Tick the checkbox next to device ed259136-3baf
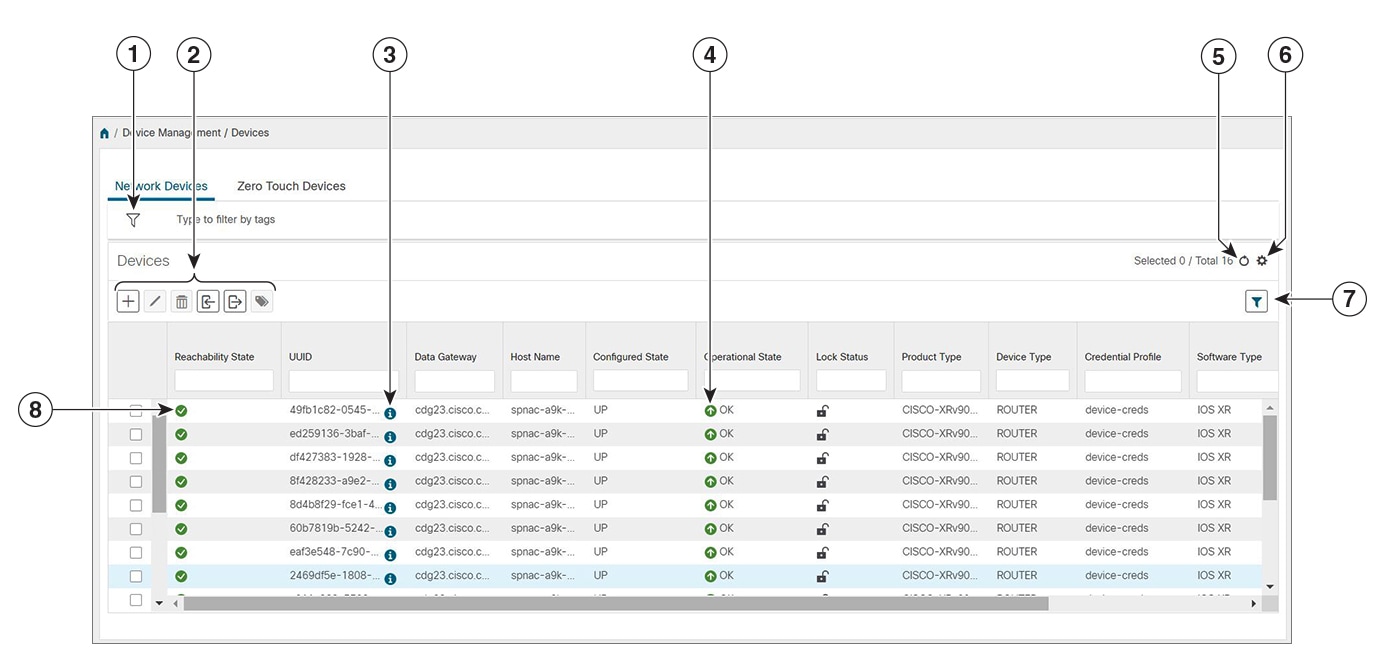Screen dimensions: 1384x656 click(x=137, y=433)
